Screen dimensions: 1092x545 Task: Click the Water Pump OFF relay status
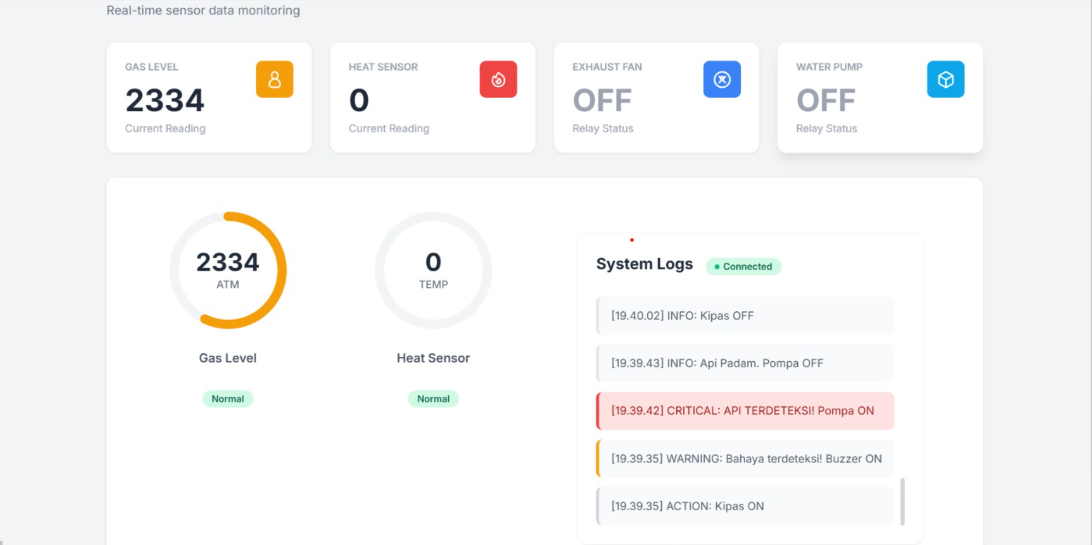coord(825,100)
